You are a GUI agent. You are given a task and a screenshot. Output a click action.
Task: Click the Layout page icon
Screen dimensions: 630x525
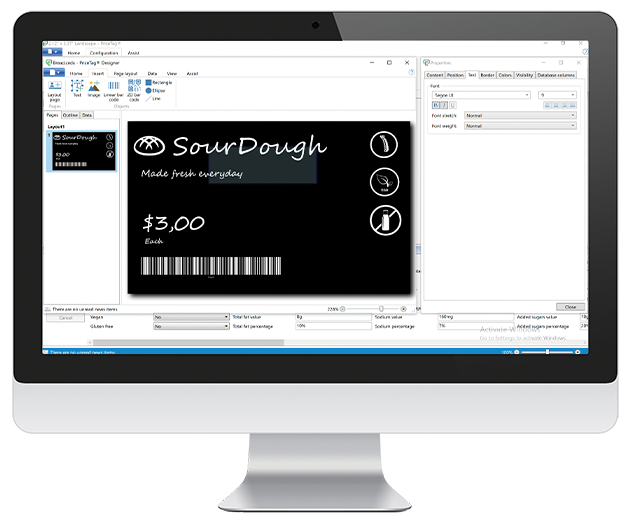click(x=54, y=91)
